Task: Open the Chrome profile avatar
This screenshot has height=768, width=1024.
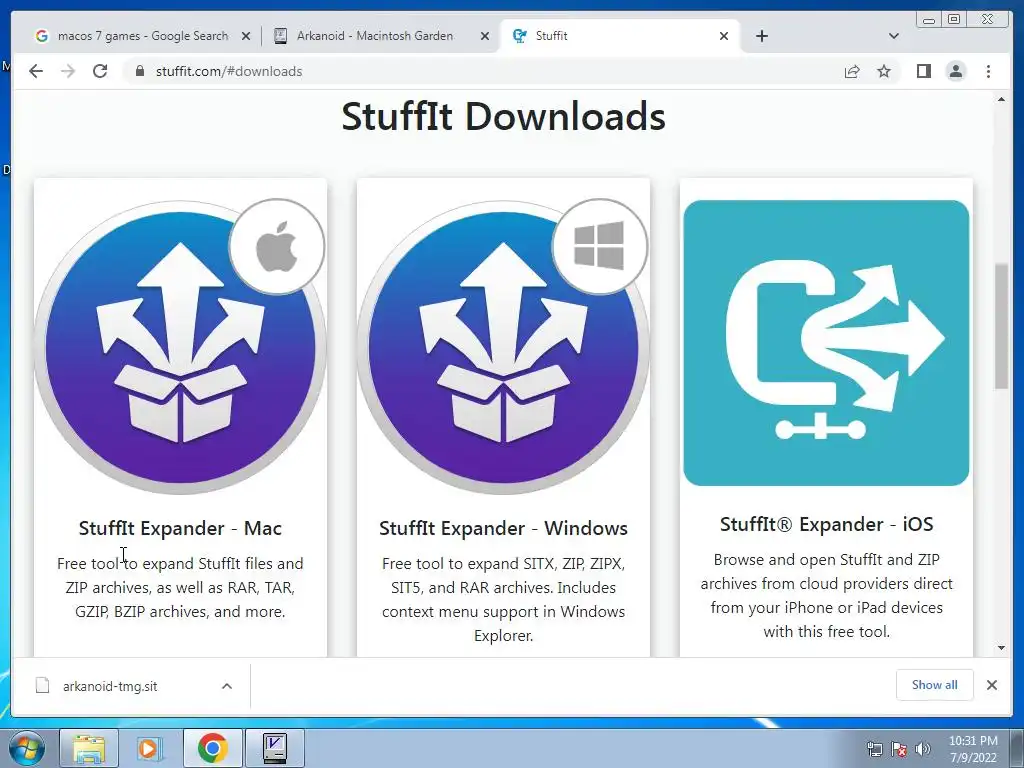Action: [x=956, y=71]
